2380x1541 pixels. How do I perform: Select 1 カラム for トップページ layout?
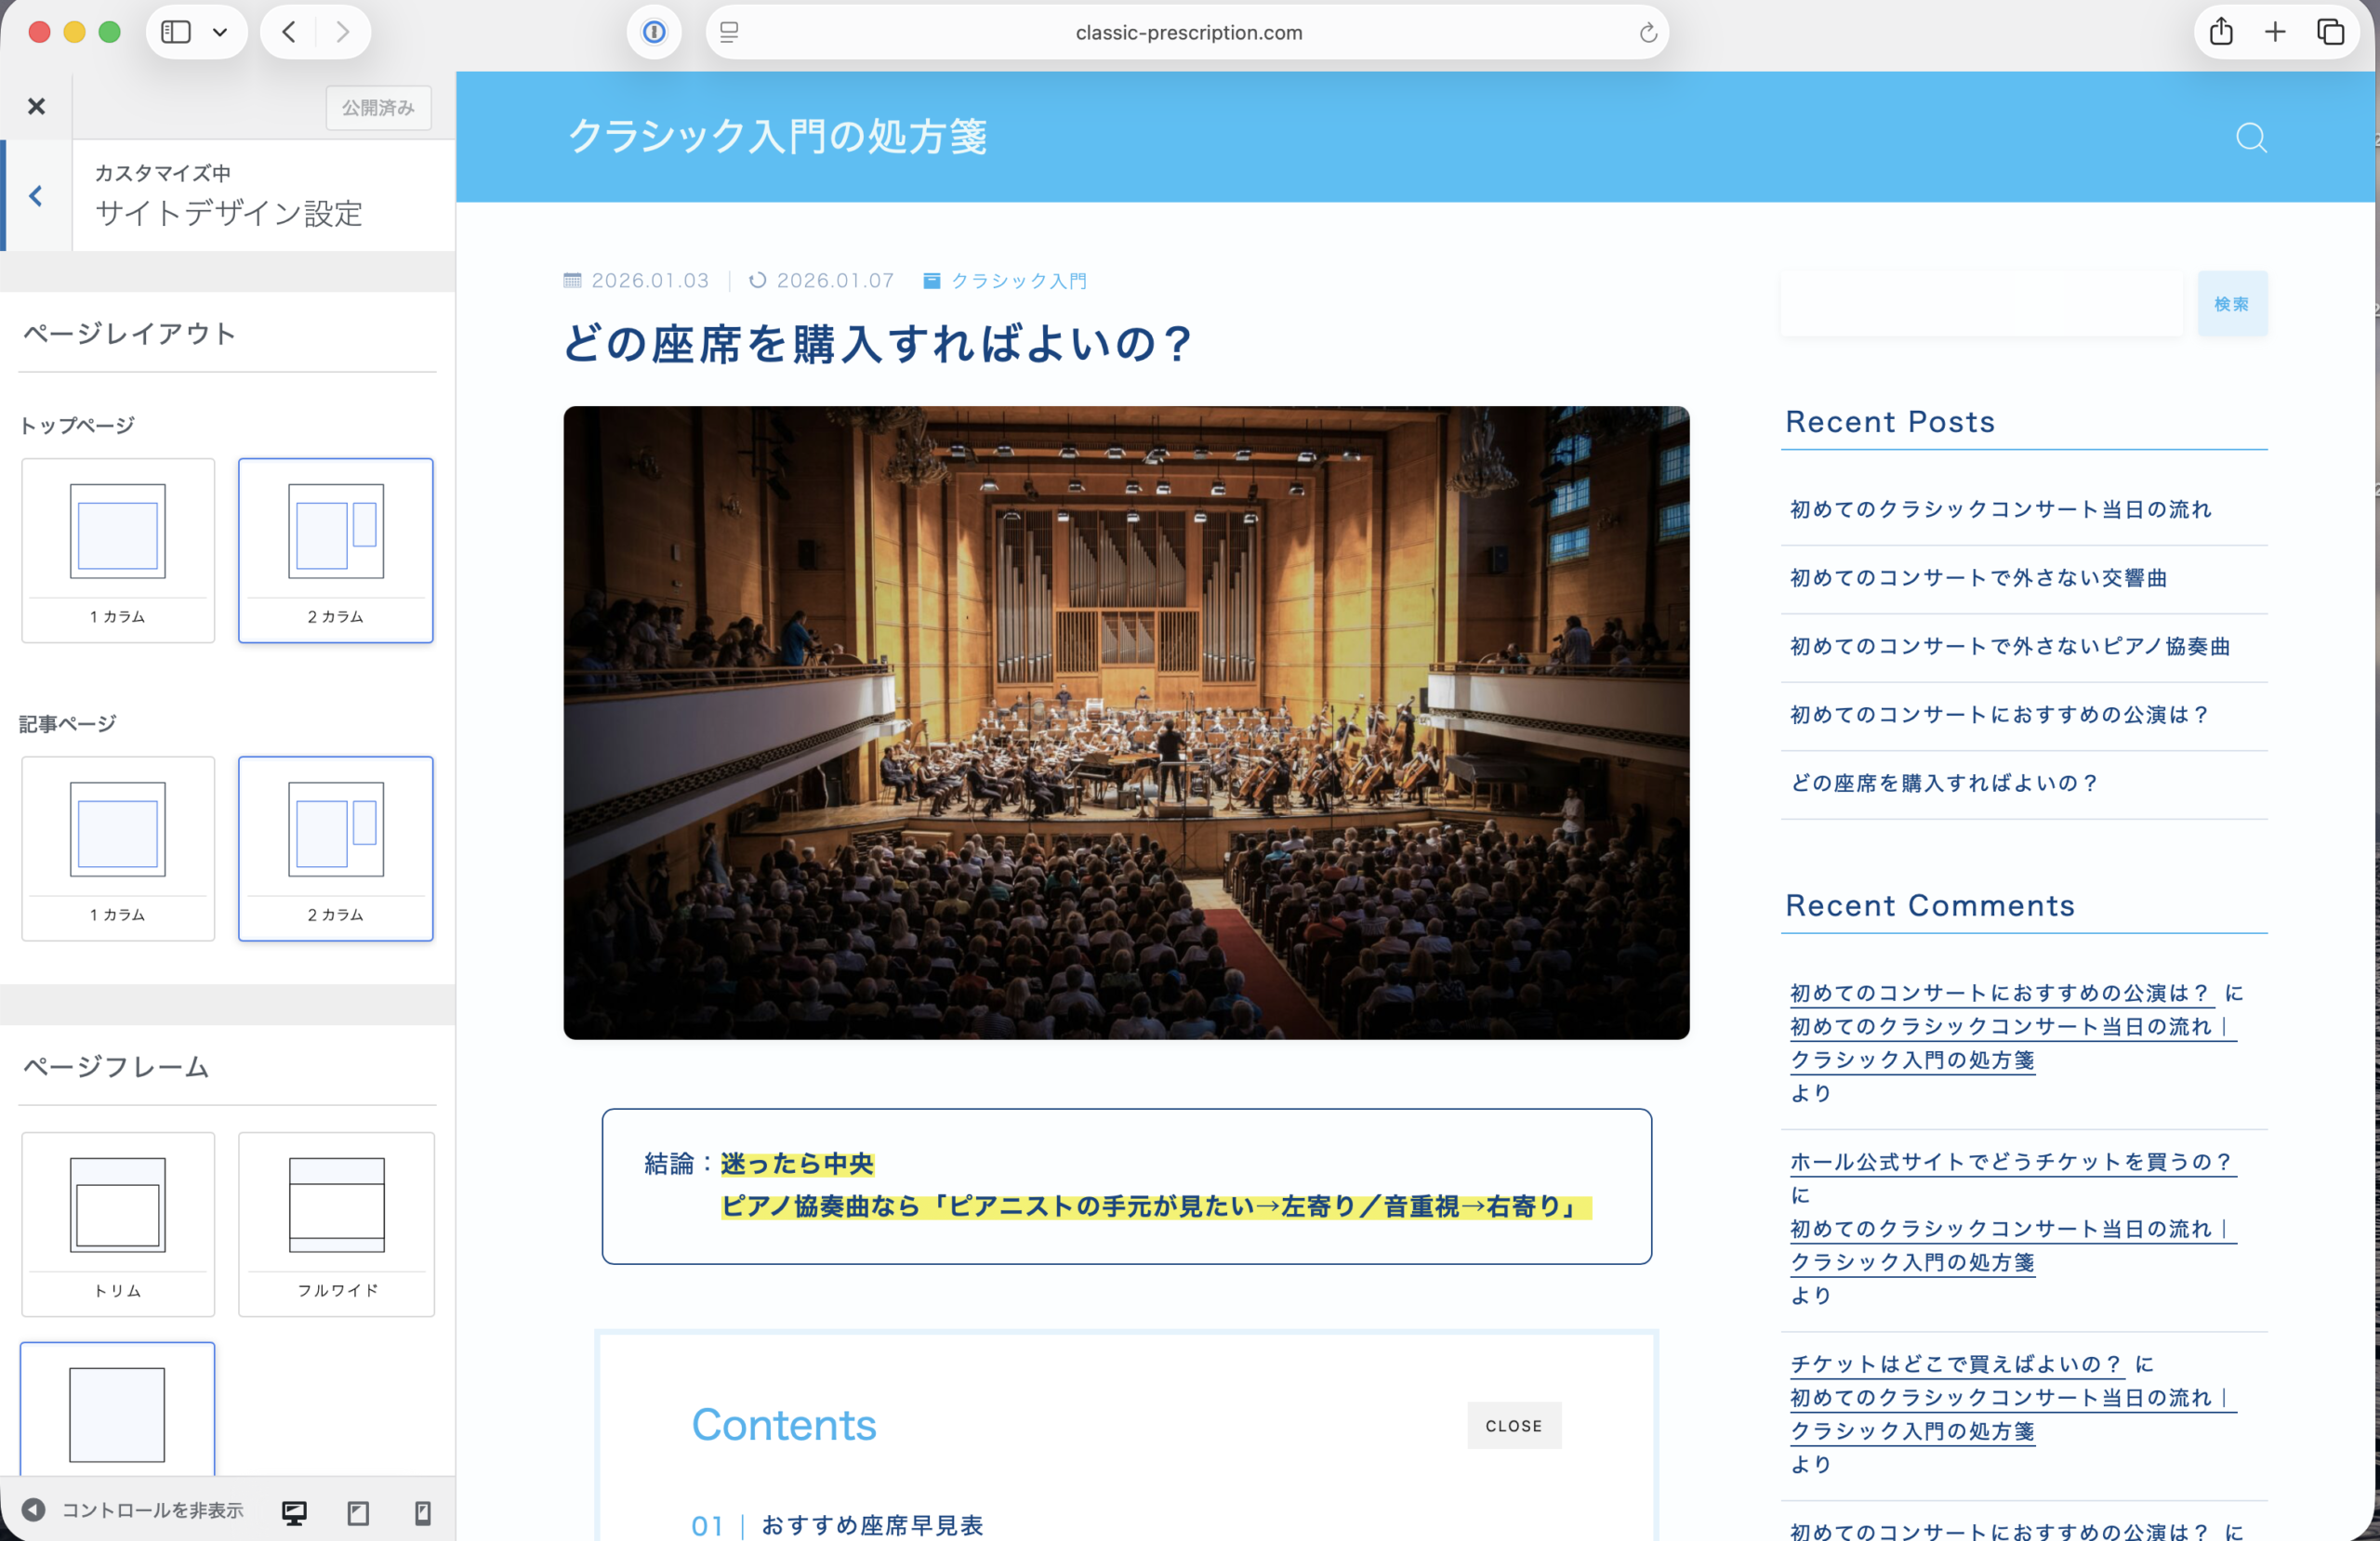pyautogui.click(x=118, y=550)
